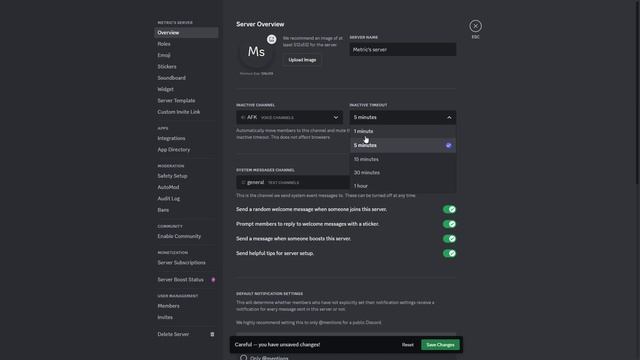Viewport: 640px width, 360px height.
Task: Toggle message when someone boosts server
Action: tap(449, 239)
